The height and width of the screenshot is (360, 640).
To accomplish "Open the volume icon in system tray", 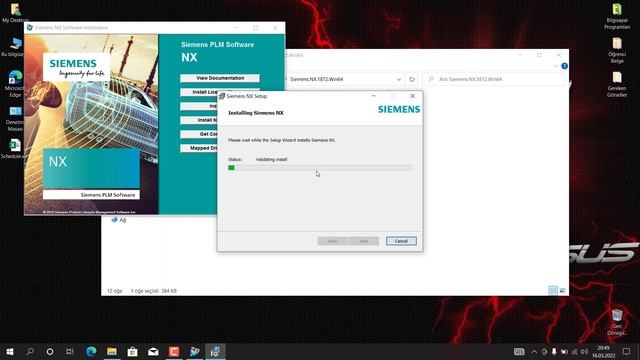I will tap(584, 351).
